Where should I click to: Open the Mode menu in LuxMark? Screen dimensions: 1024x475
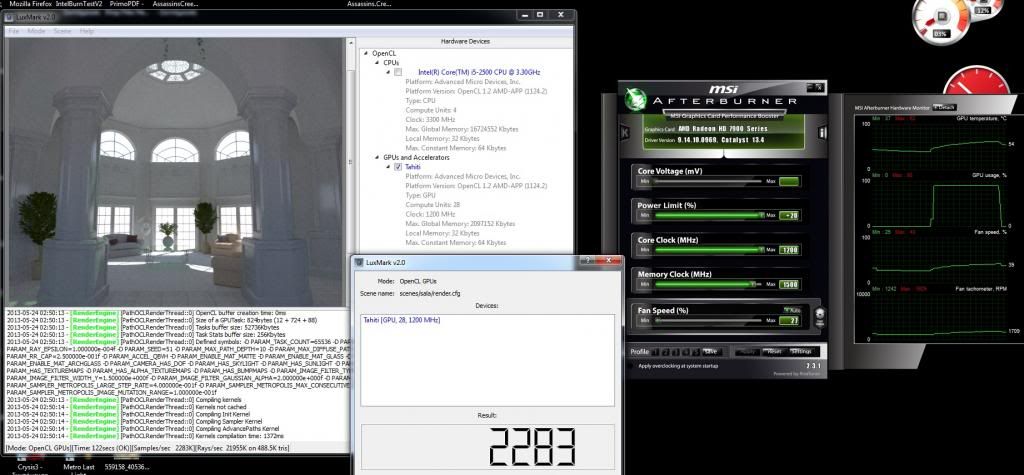pyautogui.click(x=36, y=31)
